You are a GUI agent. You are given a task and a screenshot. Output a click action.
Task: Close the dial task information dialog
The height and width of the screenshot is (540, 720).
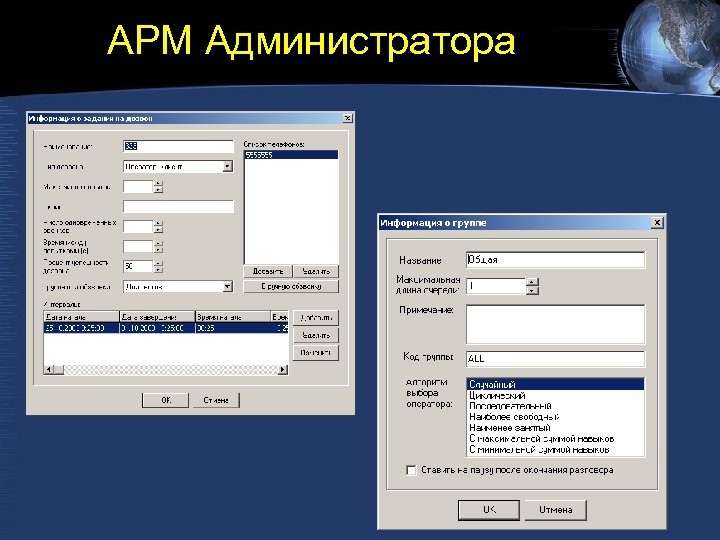[348, 118]
